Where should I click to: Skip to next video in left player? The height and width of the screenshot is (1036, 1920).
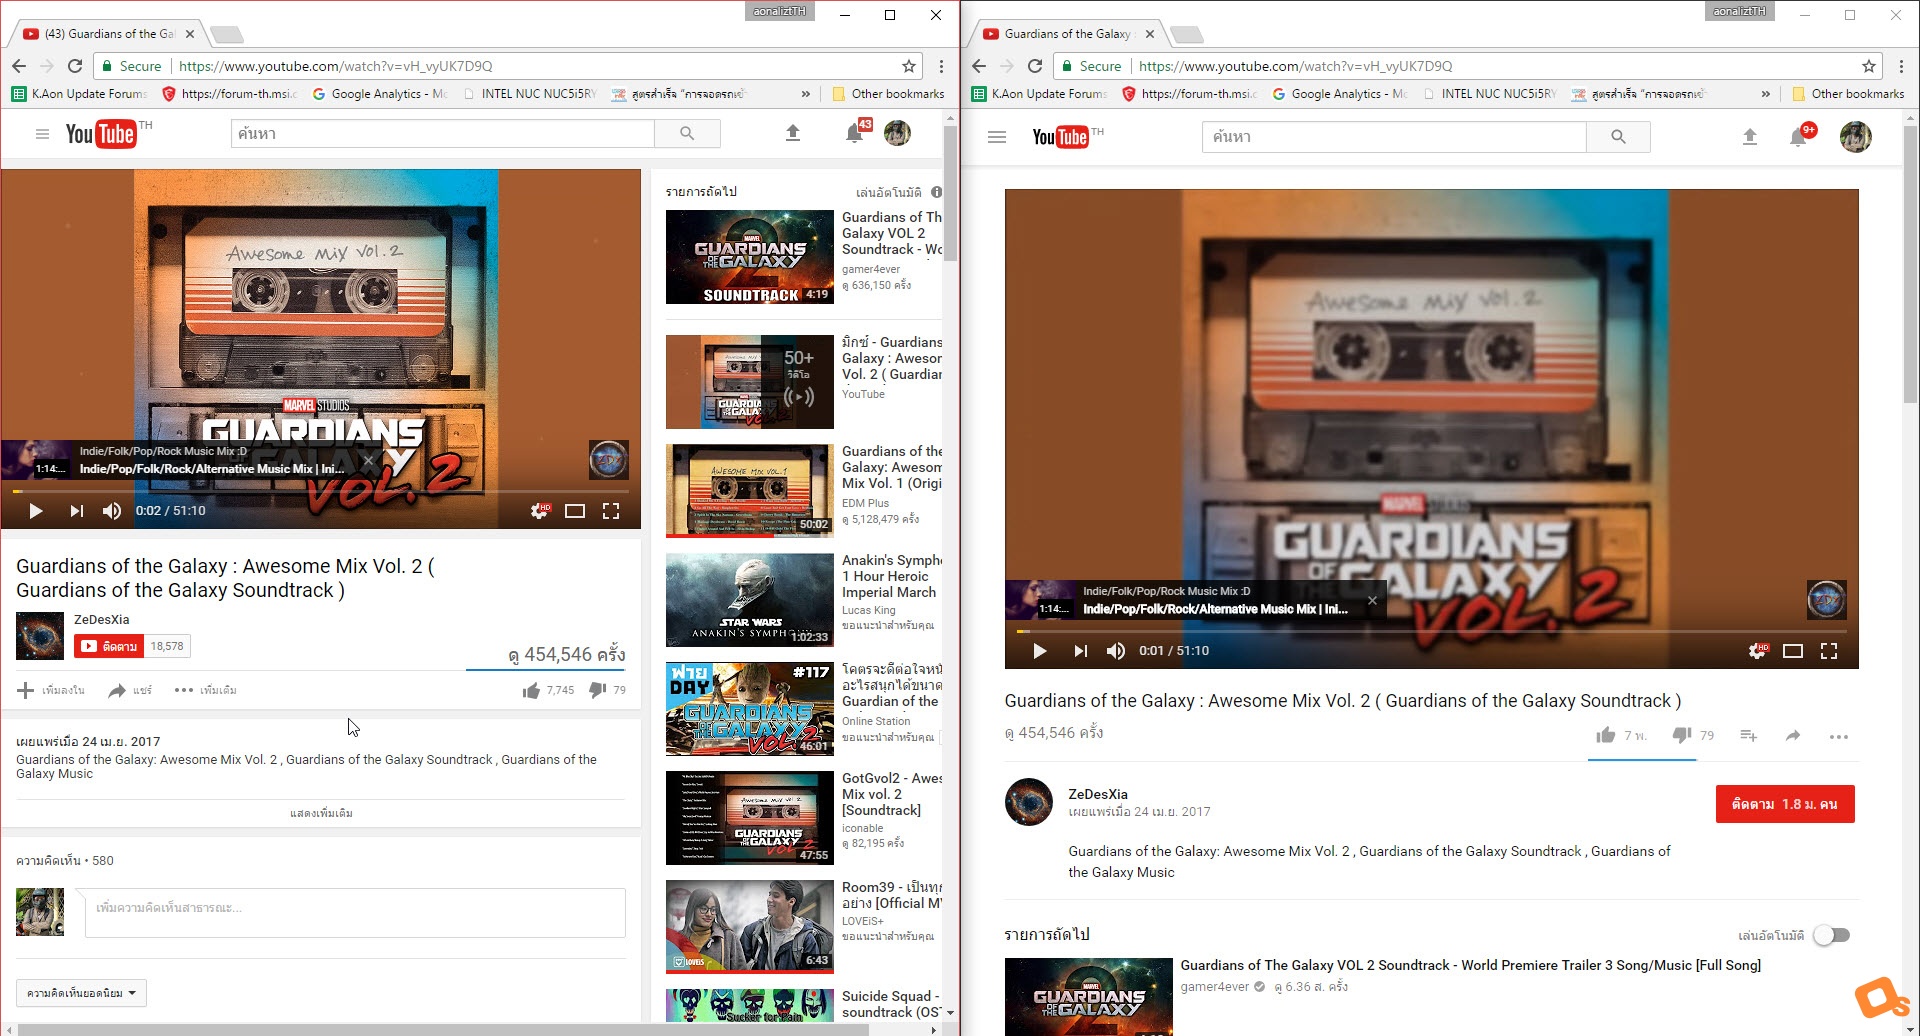pos(76,511)
